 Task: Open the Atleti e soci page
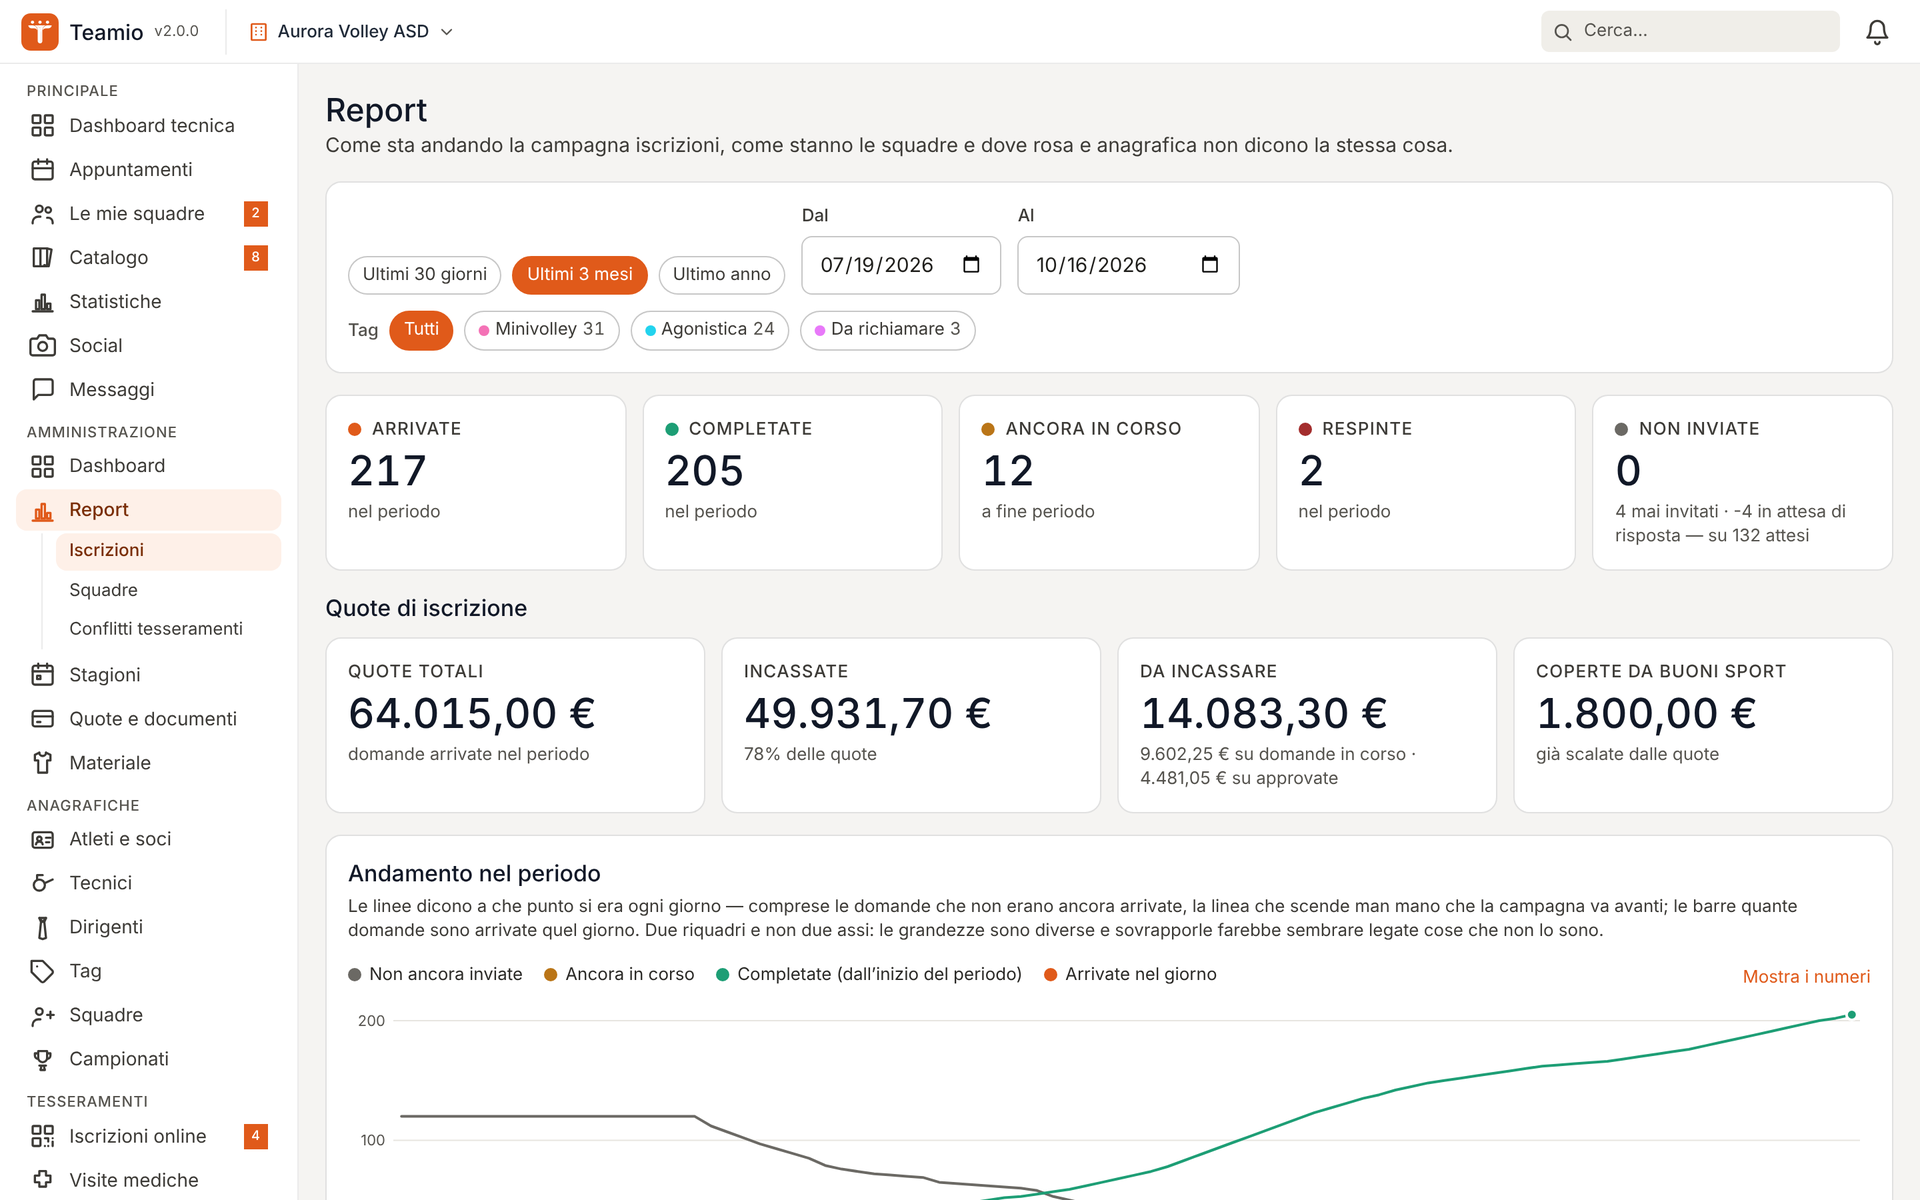[149, 839]
